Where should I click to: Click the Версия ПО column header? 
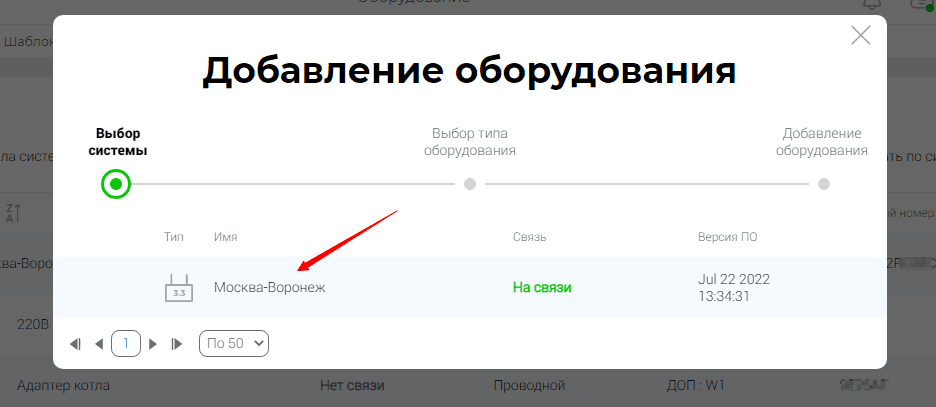click(728, 237)
